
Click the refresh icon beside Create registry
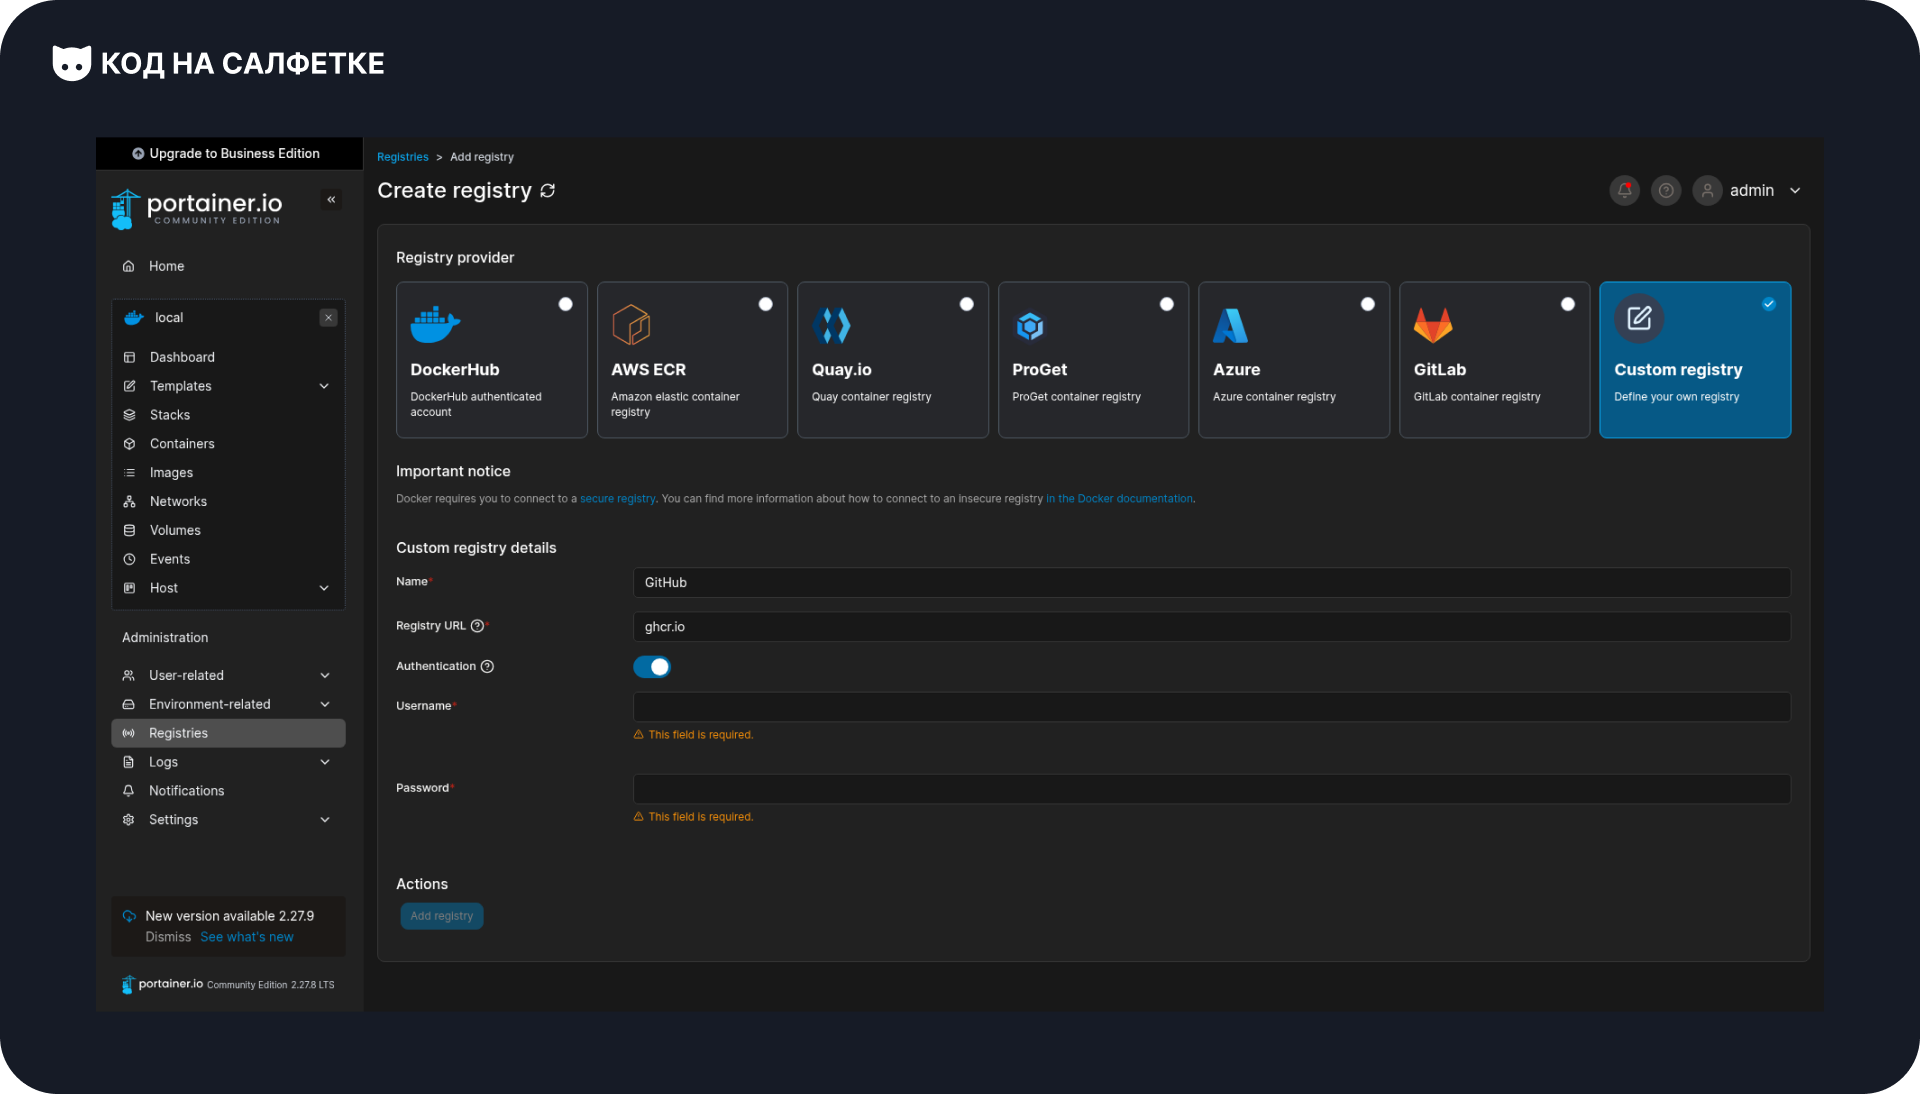(x=548, y=190)
